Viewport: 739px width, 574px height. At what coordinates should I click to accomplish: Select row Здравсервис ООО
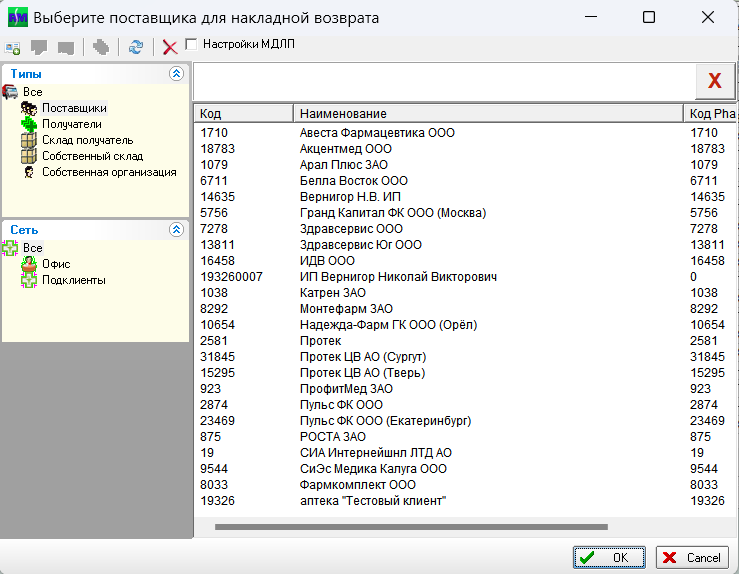(464, 229)
